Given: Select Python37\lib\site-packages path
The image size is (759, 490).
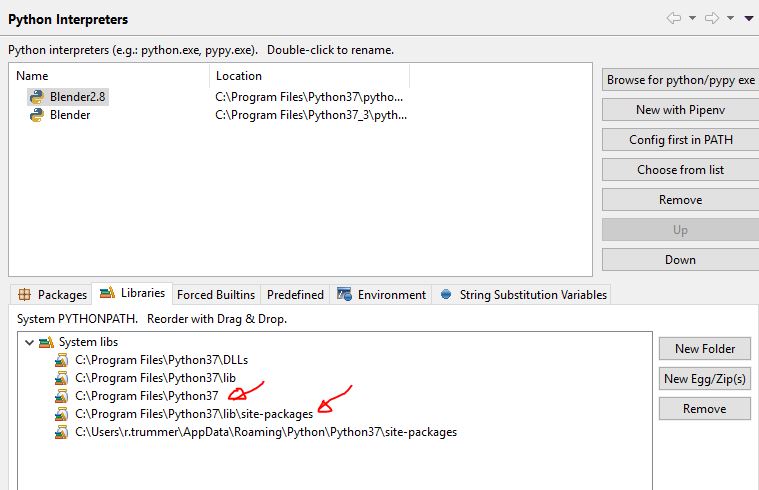Looking at the screenshot, I should point(194,414).
